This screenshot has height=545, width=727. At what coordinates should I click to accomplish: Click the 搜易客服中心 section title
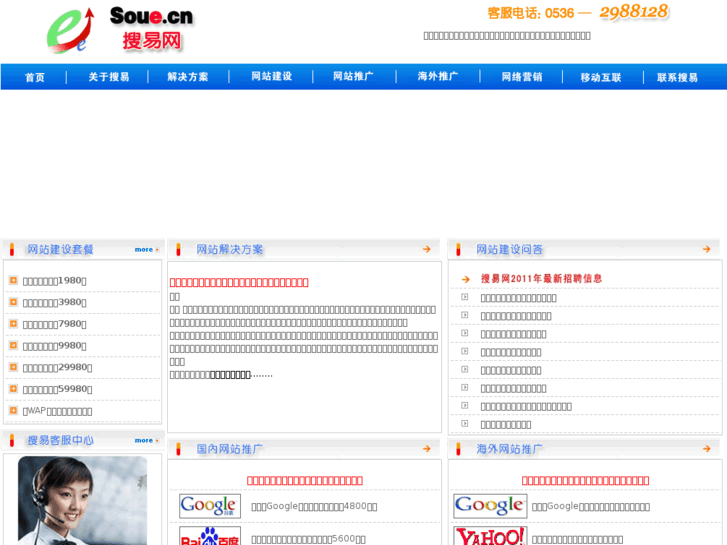coord(60,440)
